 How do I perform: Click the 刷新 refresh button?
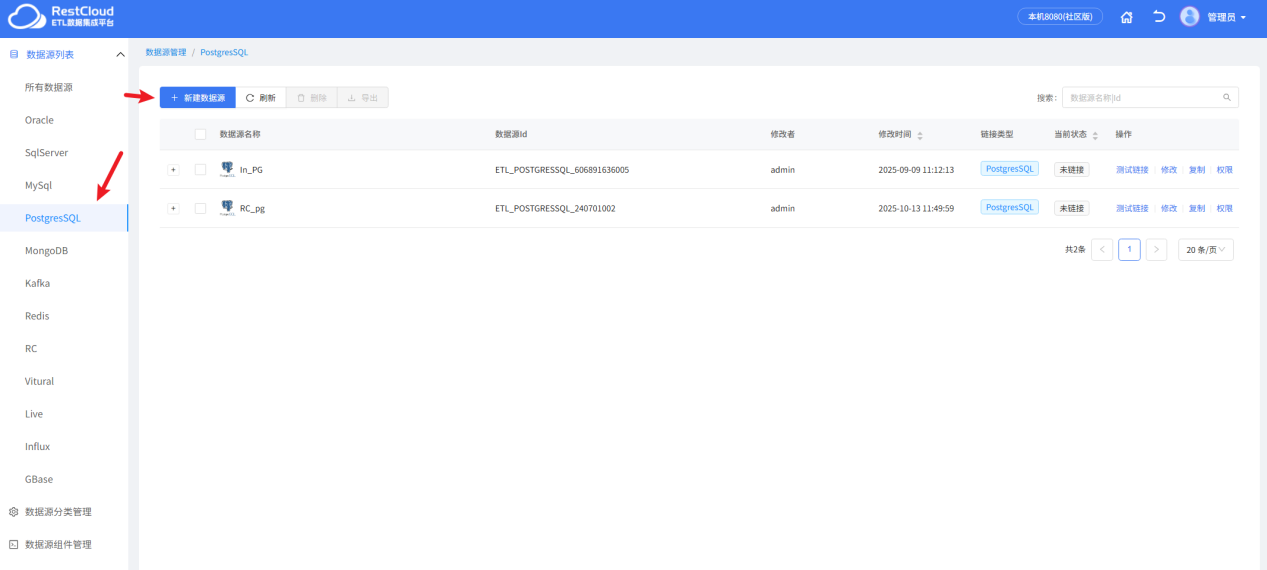click(x=261, y=98)
